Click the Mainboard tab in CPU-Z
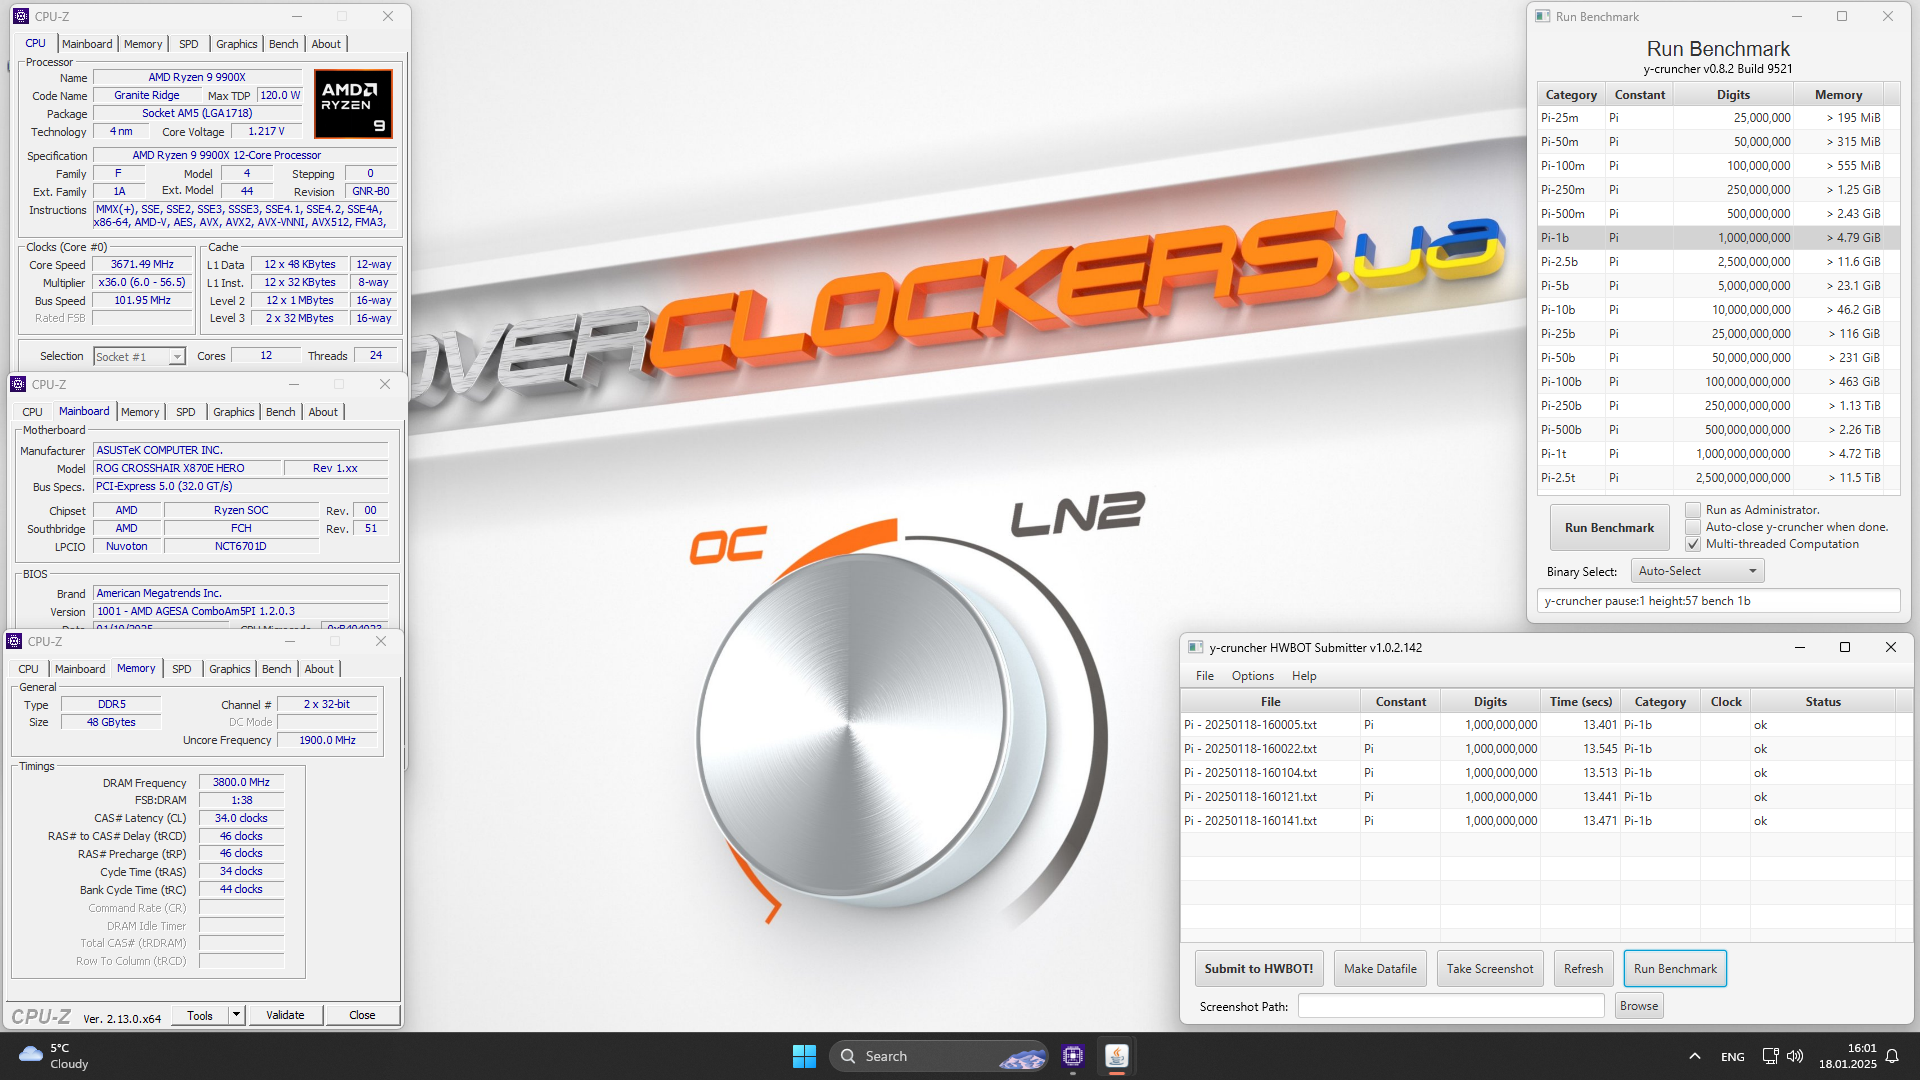Screen dimensions: 1920x1080 pyautogui.click(x=84, y=44)
